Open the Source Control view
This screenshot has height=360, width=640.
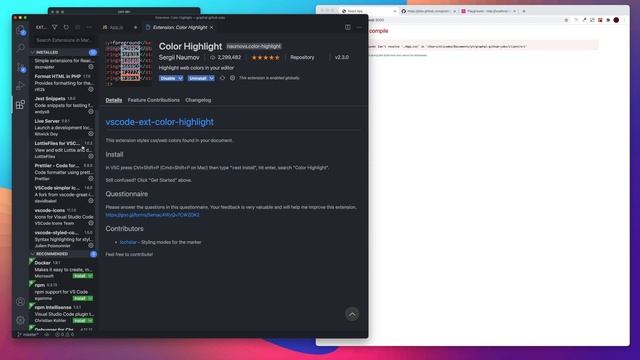tap(20, 67)
